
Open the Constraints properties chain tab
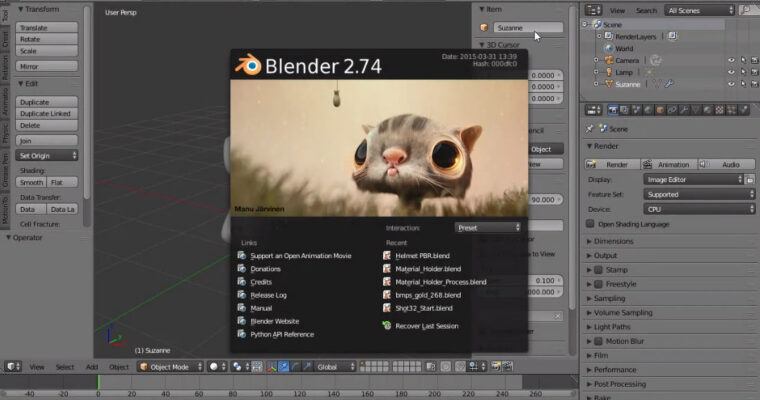click(x=672, y=110)
